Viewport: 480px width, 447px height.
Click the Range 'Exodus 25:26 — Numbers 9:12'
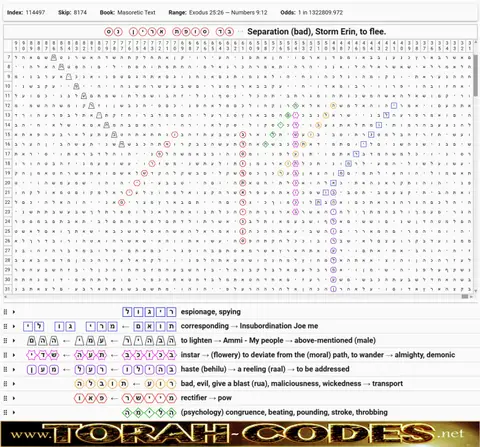228,13
